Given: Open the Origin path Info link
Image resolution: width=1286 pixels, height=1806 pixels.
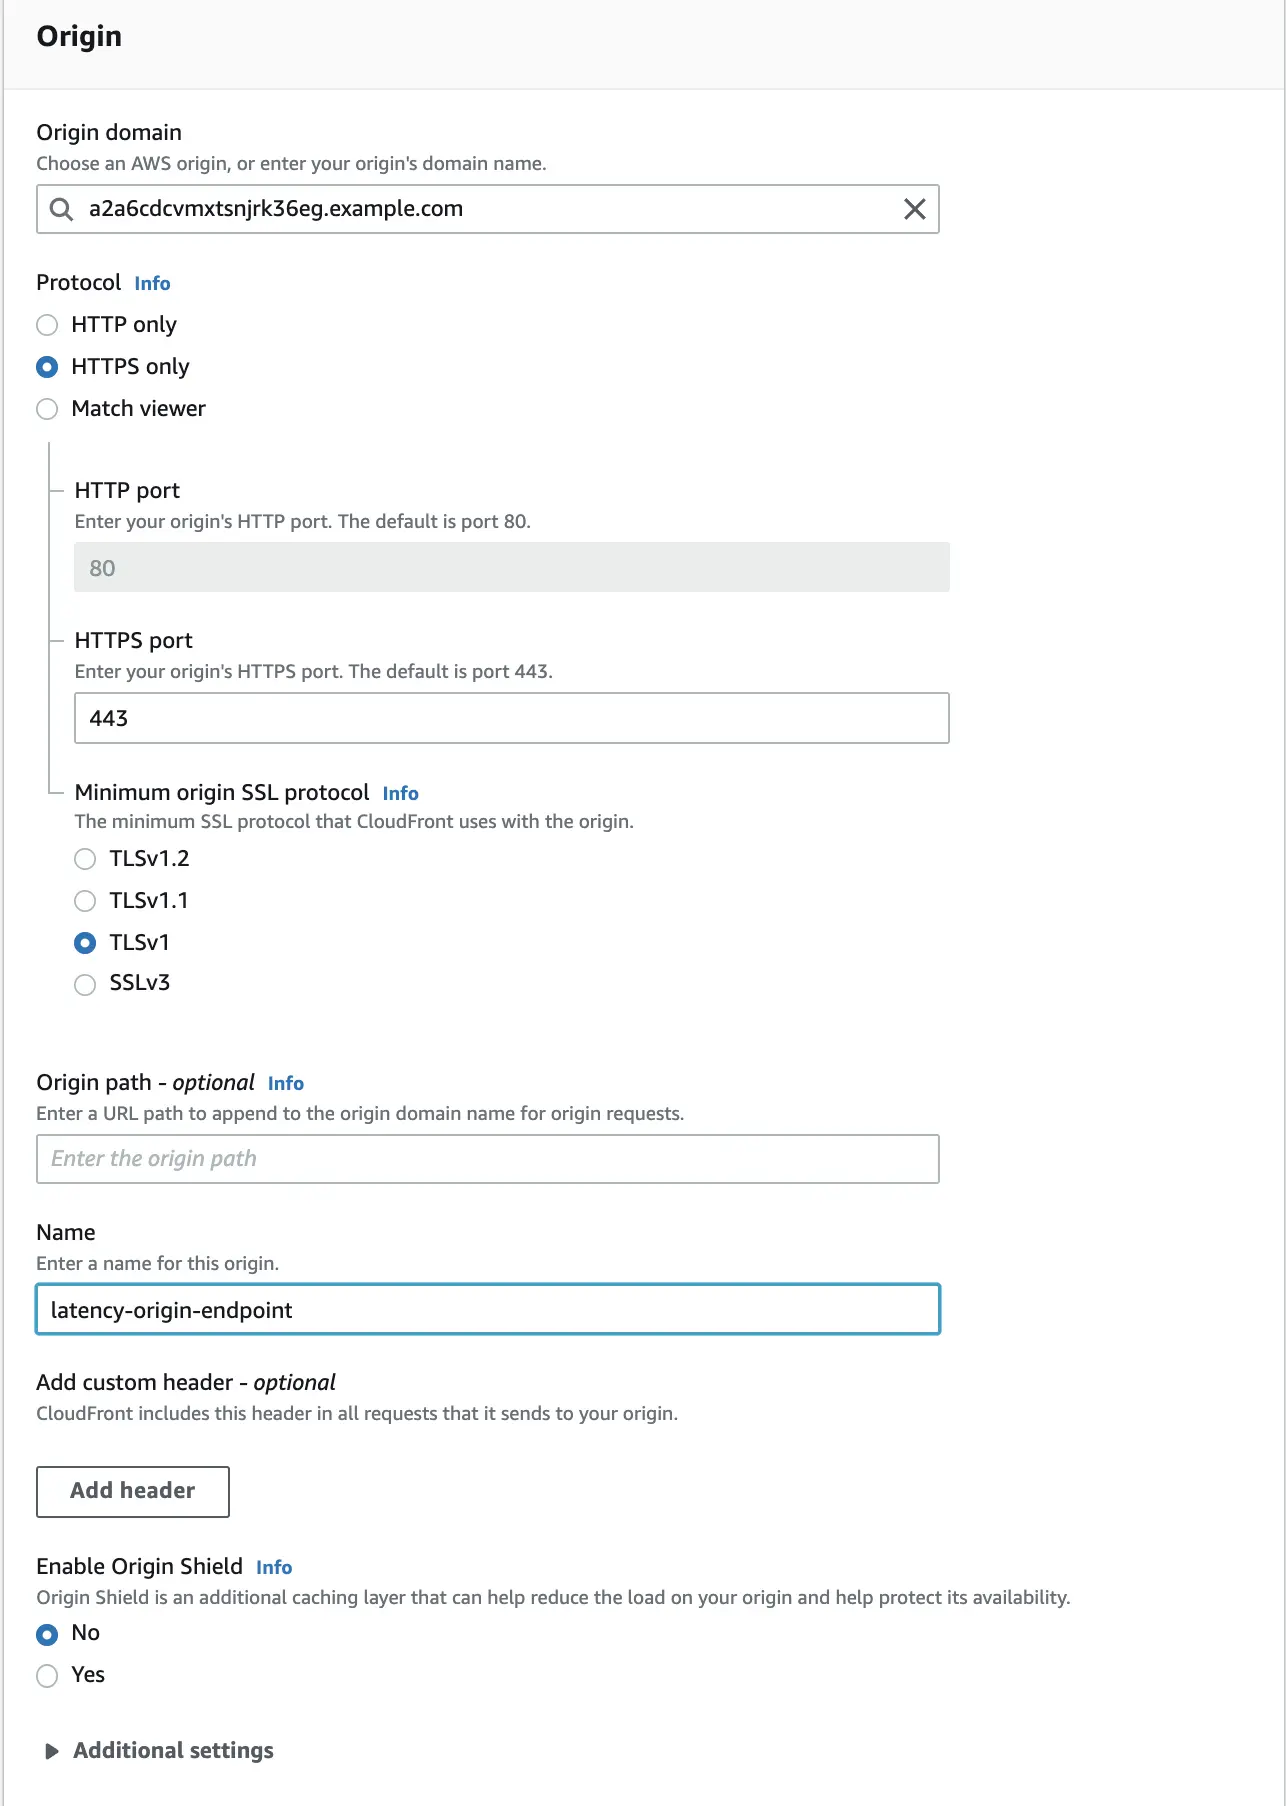Looking at the screenshot, I should (285, 1084).
